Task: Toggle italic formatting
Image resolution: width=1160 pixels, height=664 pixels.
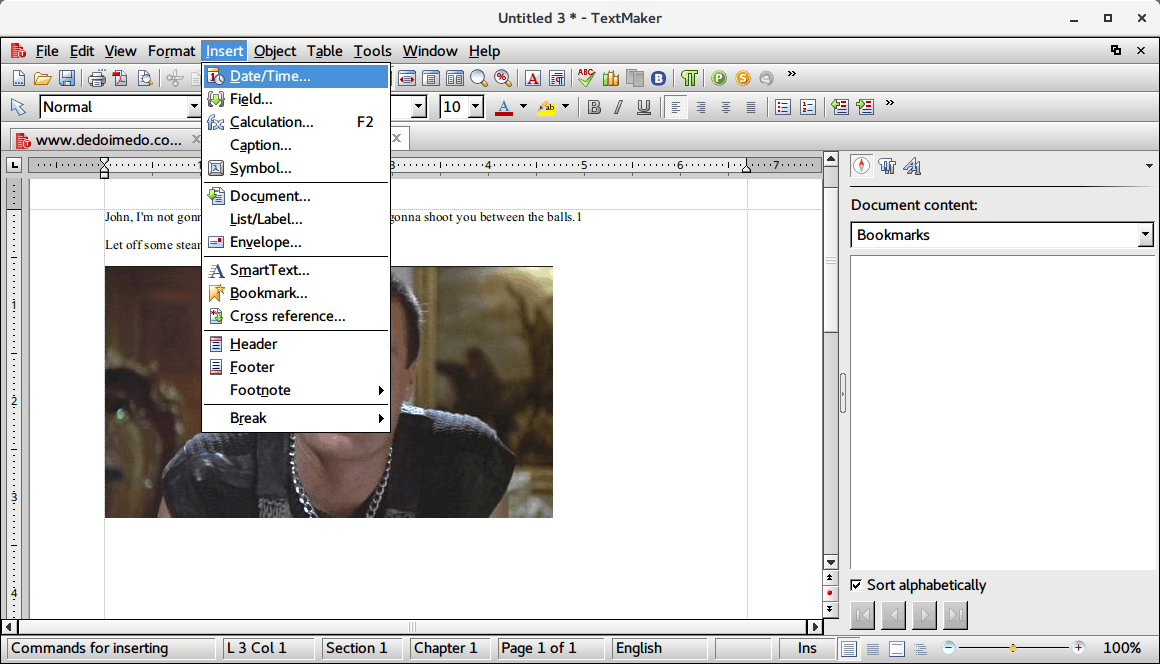Action: 618,107
